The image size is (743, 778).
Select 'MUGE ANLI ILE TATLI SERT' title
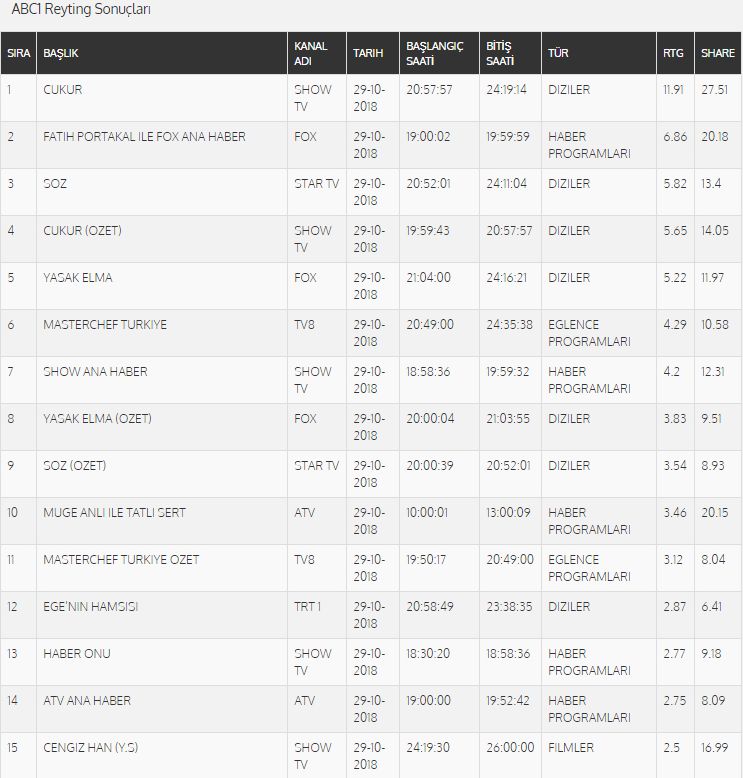114,513
